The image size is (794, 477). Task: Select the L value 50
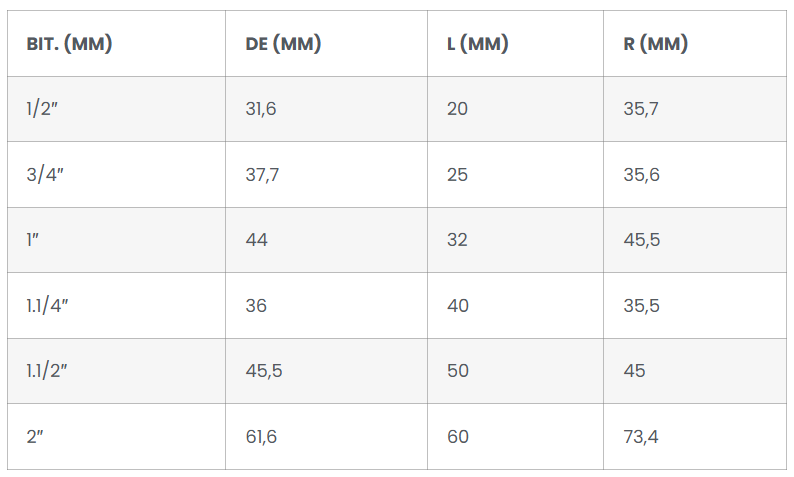click(x=458, y=371)
